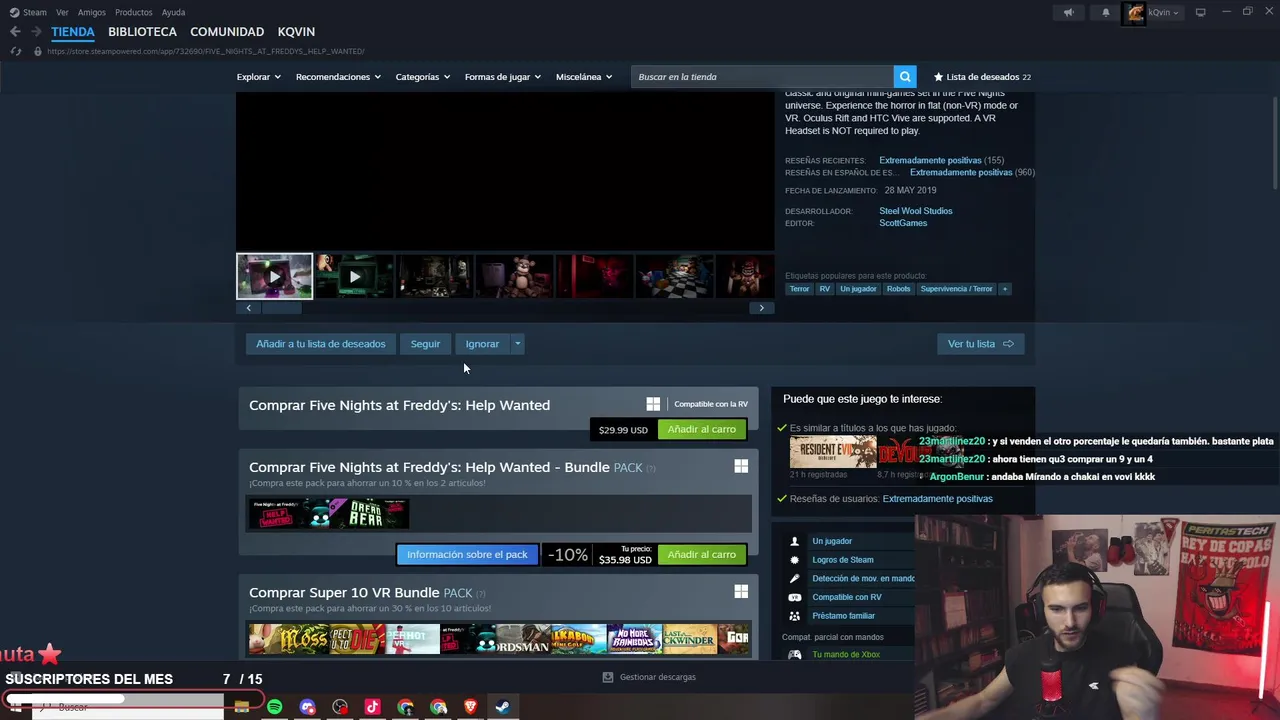
Task: Select the first trailer video thumbnail
Action: [274, 277]
